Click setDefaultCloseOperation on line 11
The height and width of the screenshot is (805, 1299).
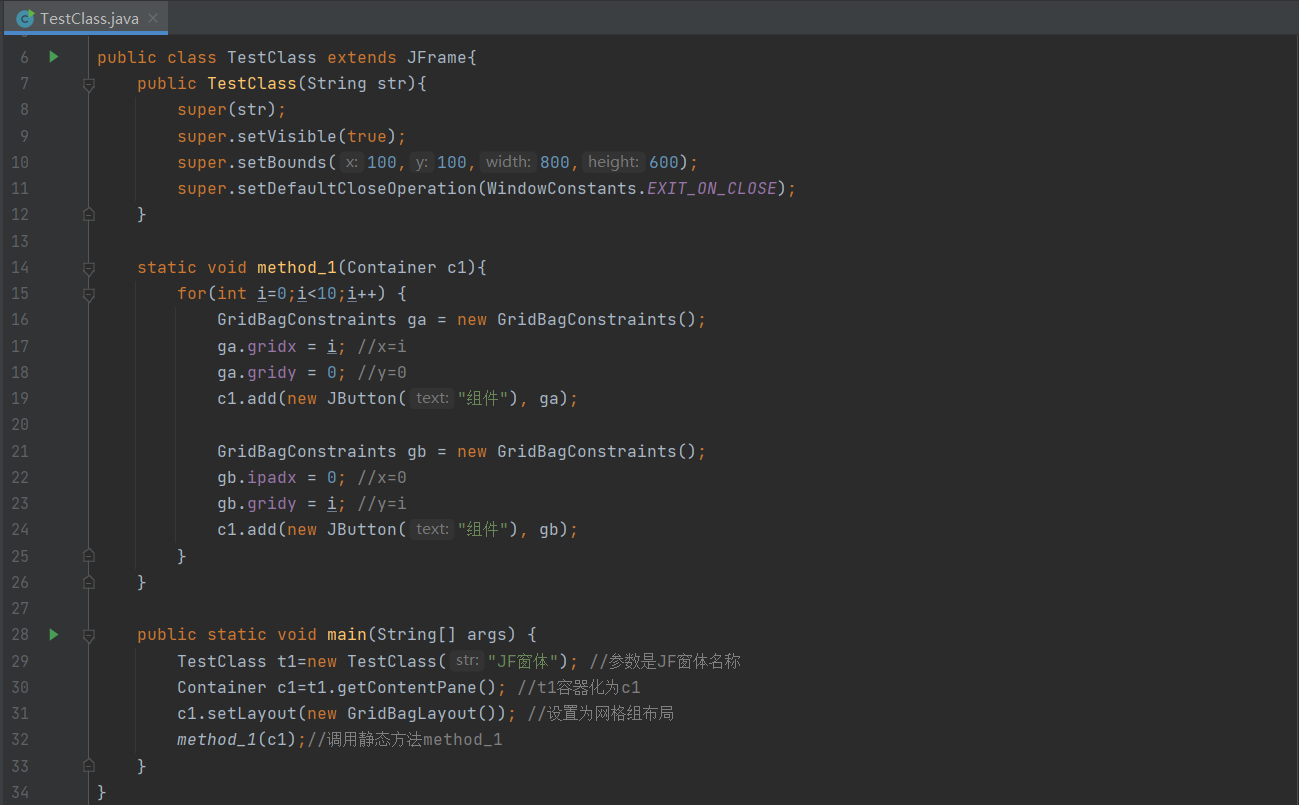click(x=357, y=188)
